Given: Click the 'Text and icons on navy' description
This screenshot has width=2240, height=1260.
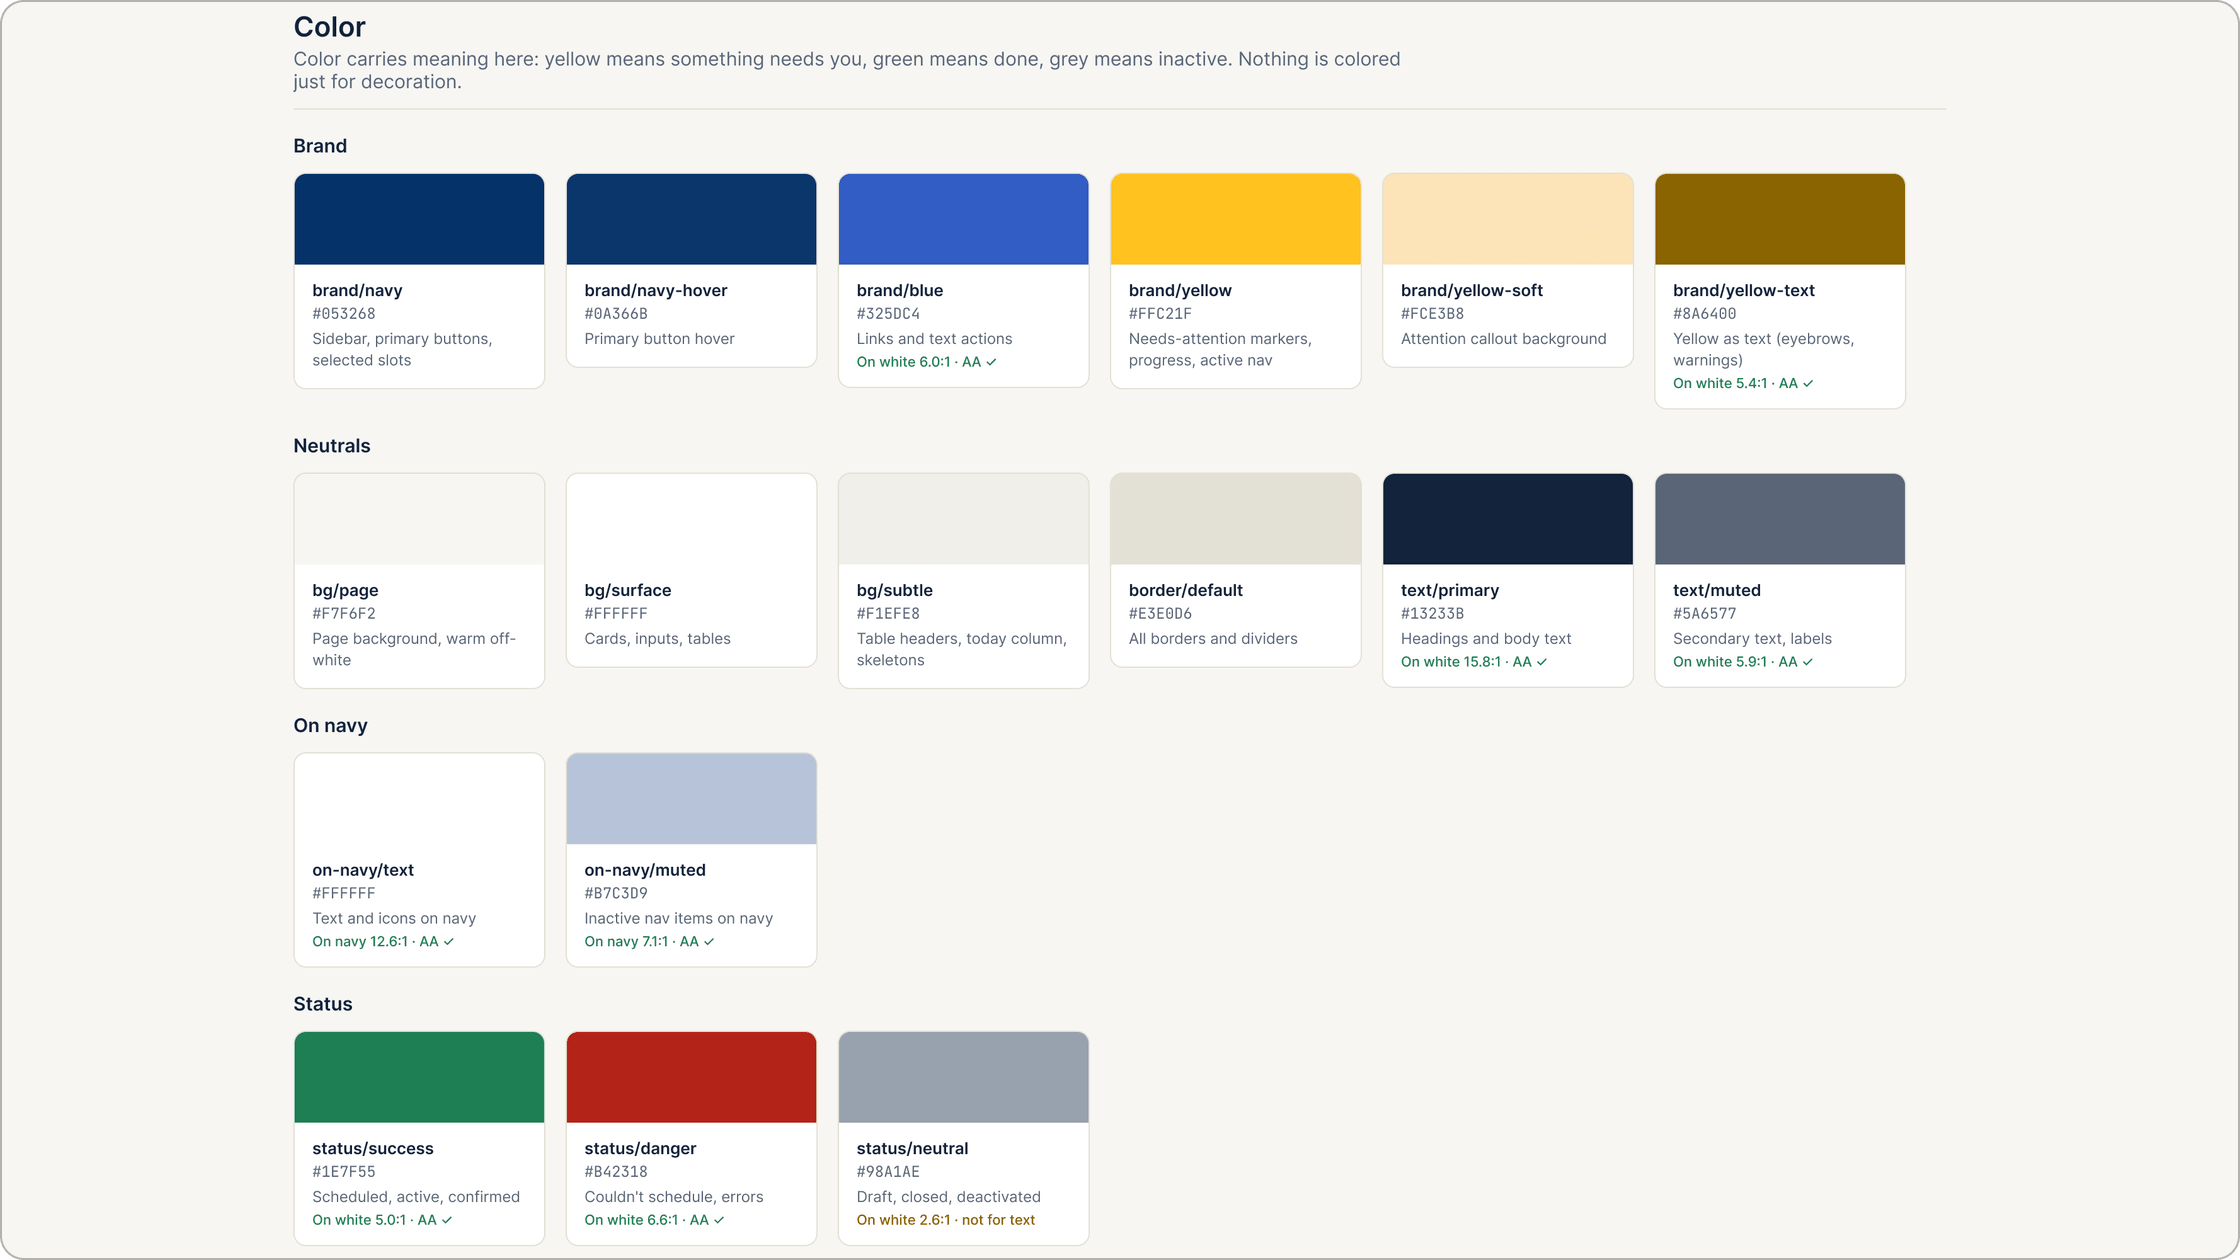Looking at the screenshot, I should (x=394, y=919).
